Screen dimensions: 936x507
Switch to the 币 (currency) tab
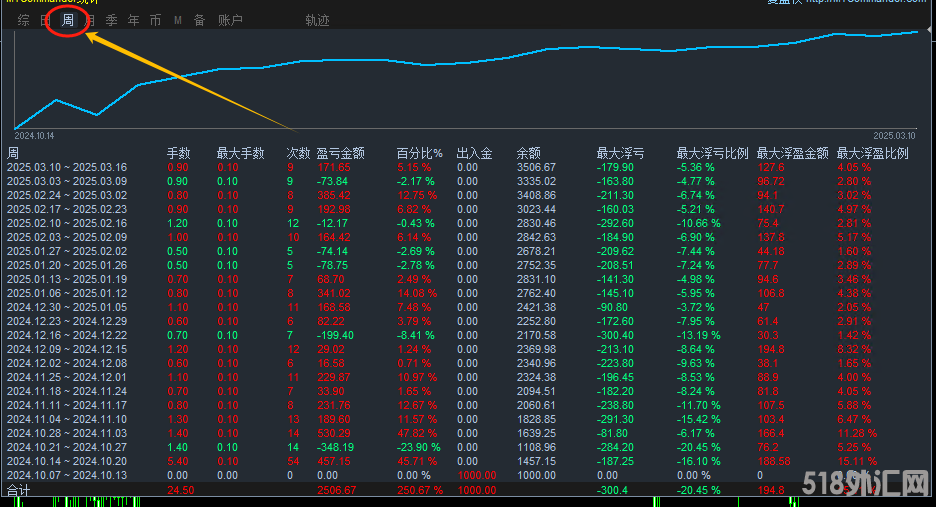point(155,20)
